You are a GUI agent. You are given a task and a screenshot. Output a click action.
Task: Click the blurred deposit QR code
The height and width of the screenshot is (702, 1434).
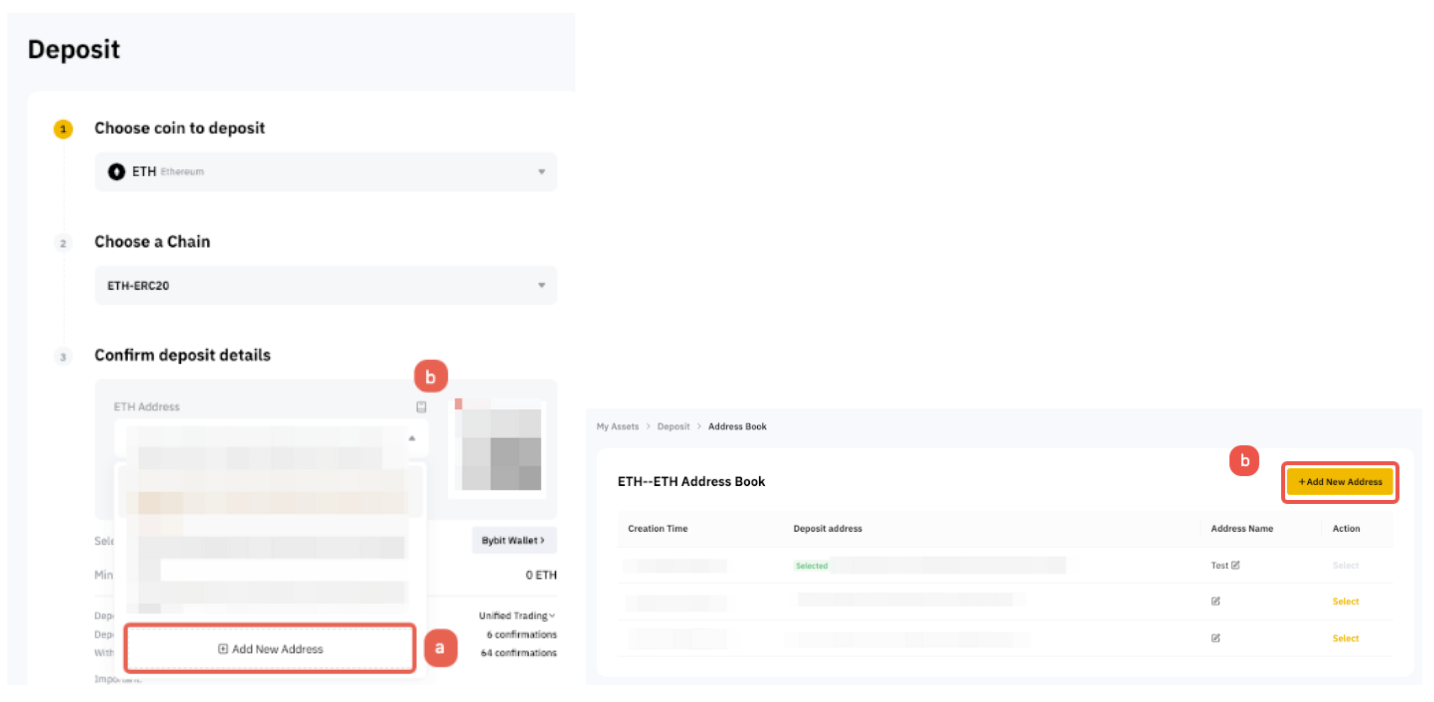click(x=499, y=449)
